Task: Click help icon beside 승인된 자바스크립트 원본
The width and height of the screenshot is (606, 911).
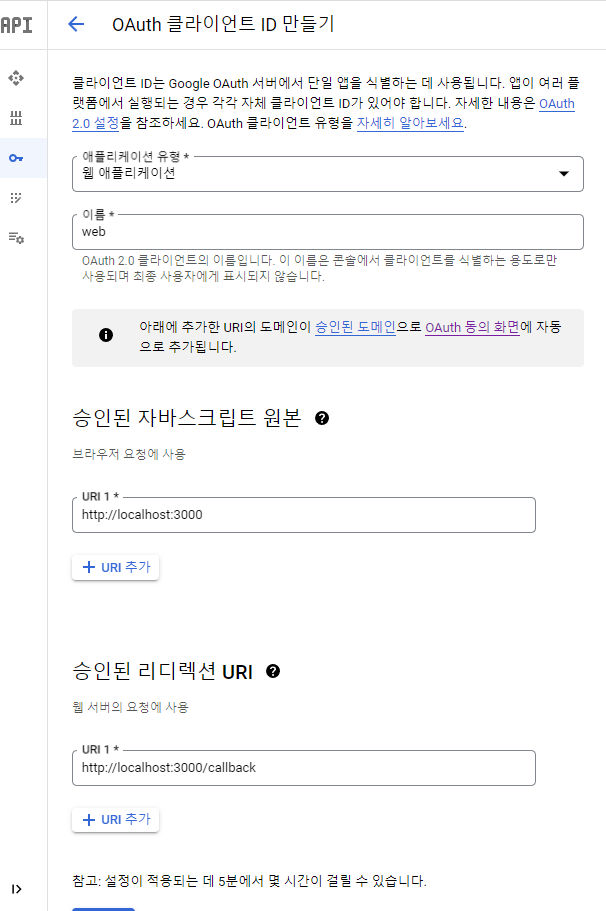Action: (322, 418)
